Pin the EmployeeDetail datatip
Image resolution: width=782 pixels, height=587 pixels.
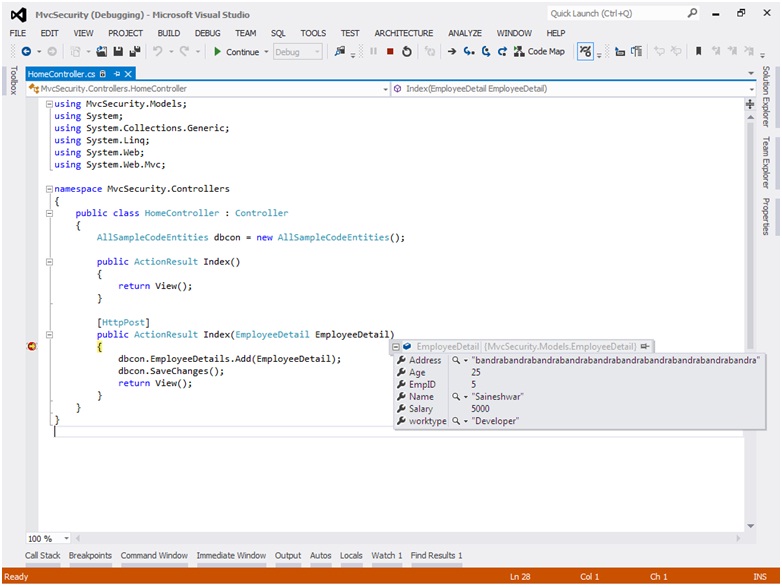(645, 346)
